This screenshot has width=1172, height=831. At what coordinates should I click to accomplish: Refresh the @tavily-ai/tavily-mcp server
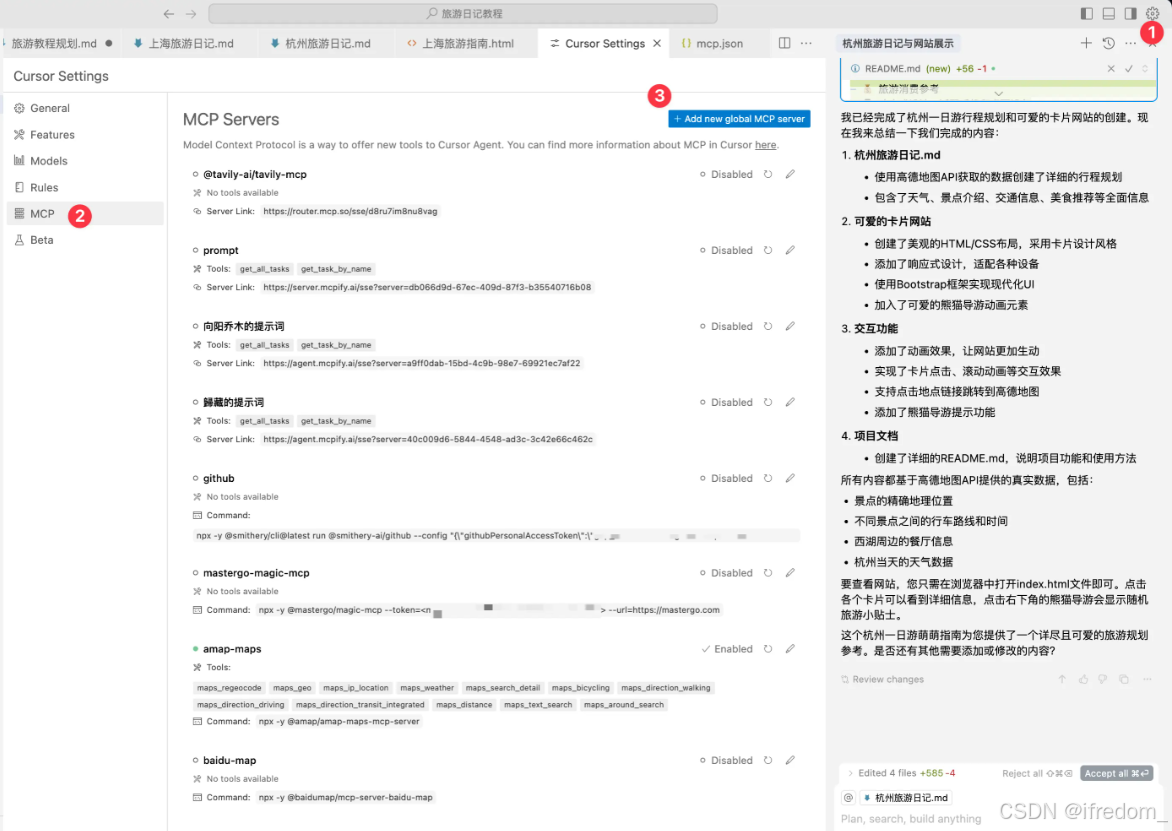[768, 174]
